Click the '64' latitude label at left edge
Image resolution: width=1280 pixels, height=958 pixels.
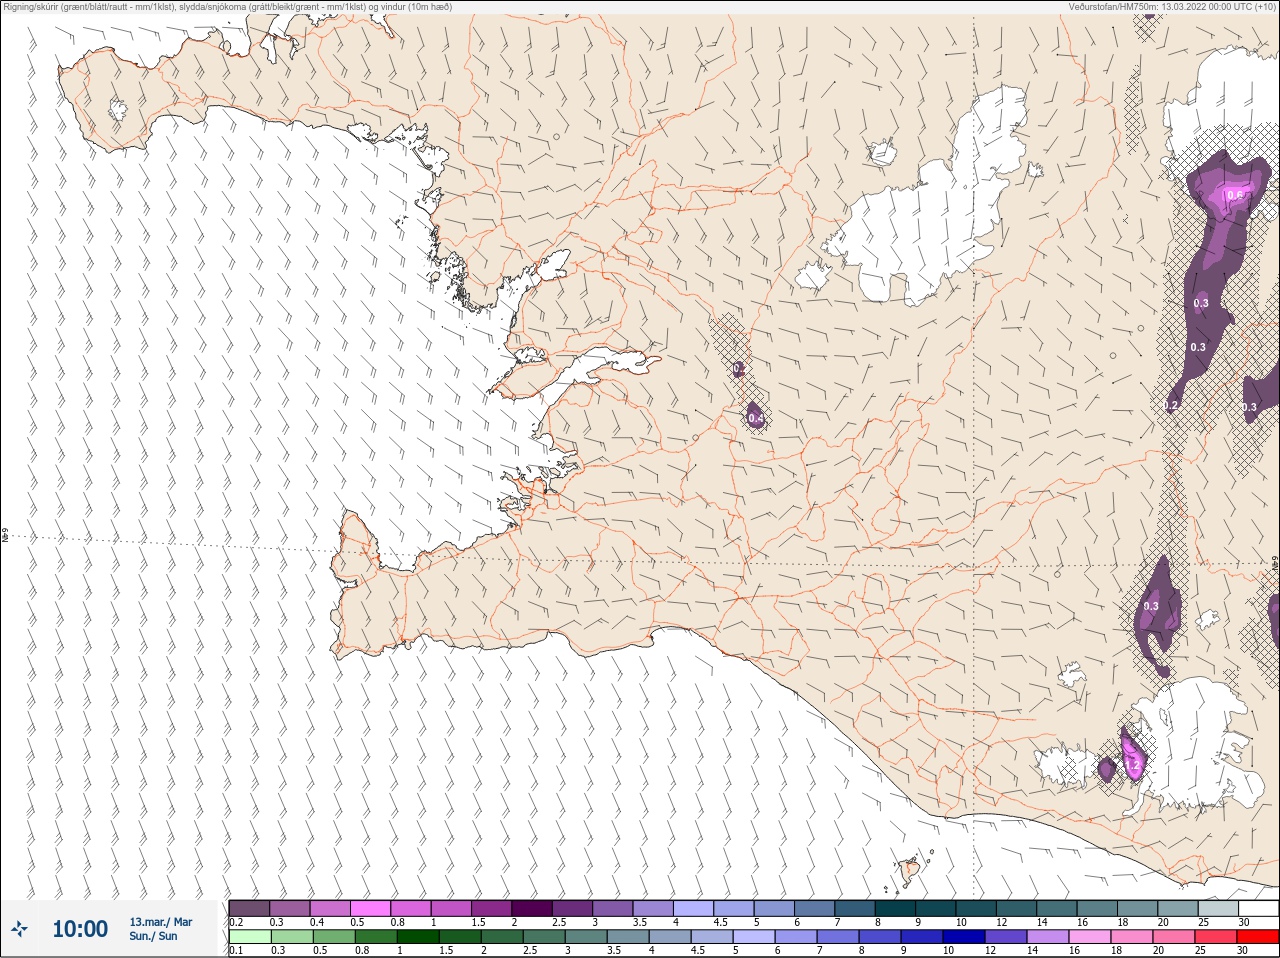coord(5,536)
